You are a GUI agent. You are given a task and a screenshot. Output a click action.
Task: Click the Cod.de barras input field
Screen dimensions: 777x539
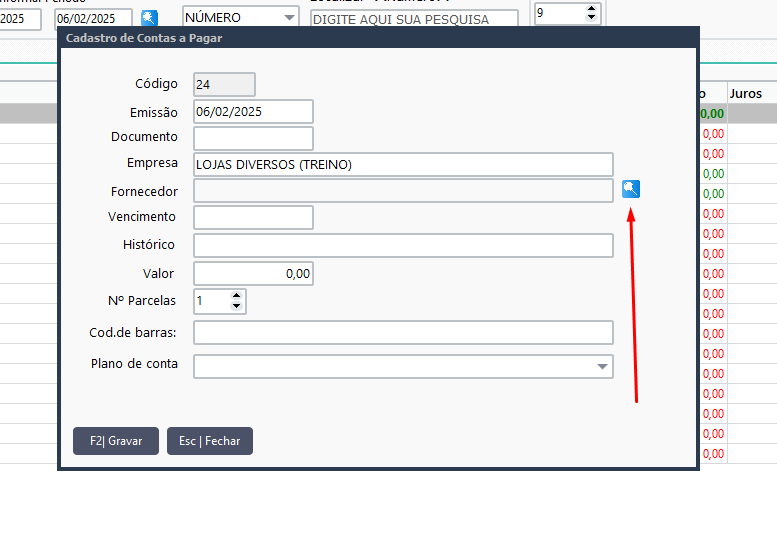(403, 332)
